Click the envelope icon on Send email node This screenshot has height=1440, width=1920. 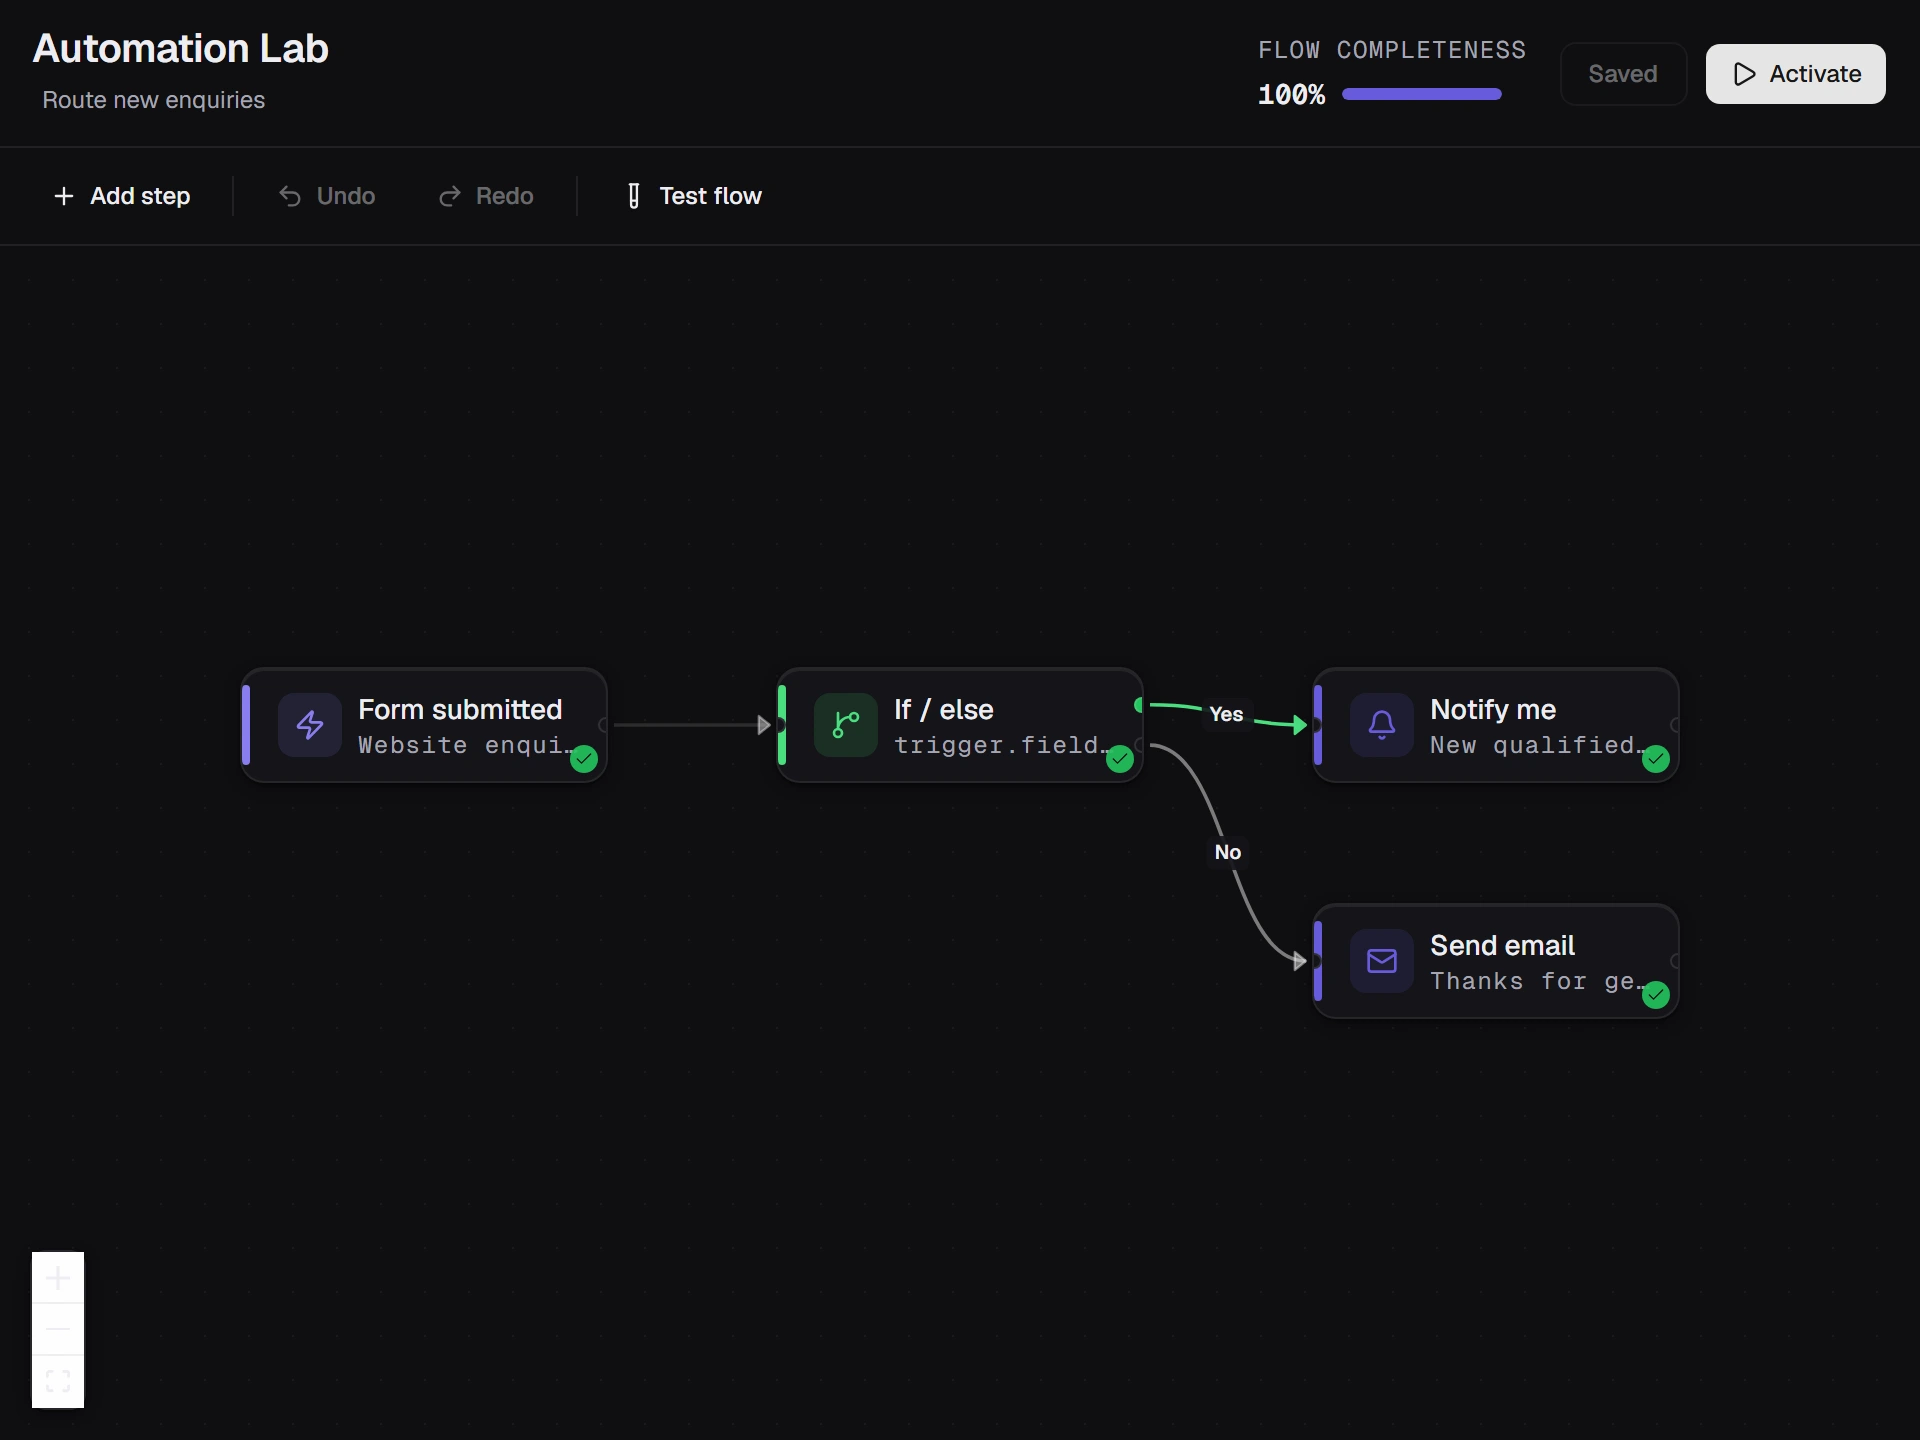pos(1382,961)
